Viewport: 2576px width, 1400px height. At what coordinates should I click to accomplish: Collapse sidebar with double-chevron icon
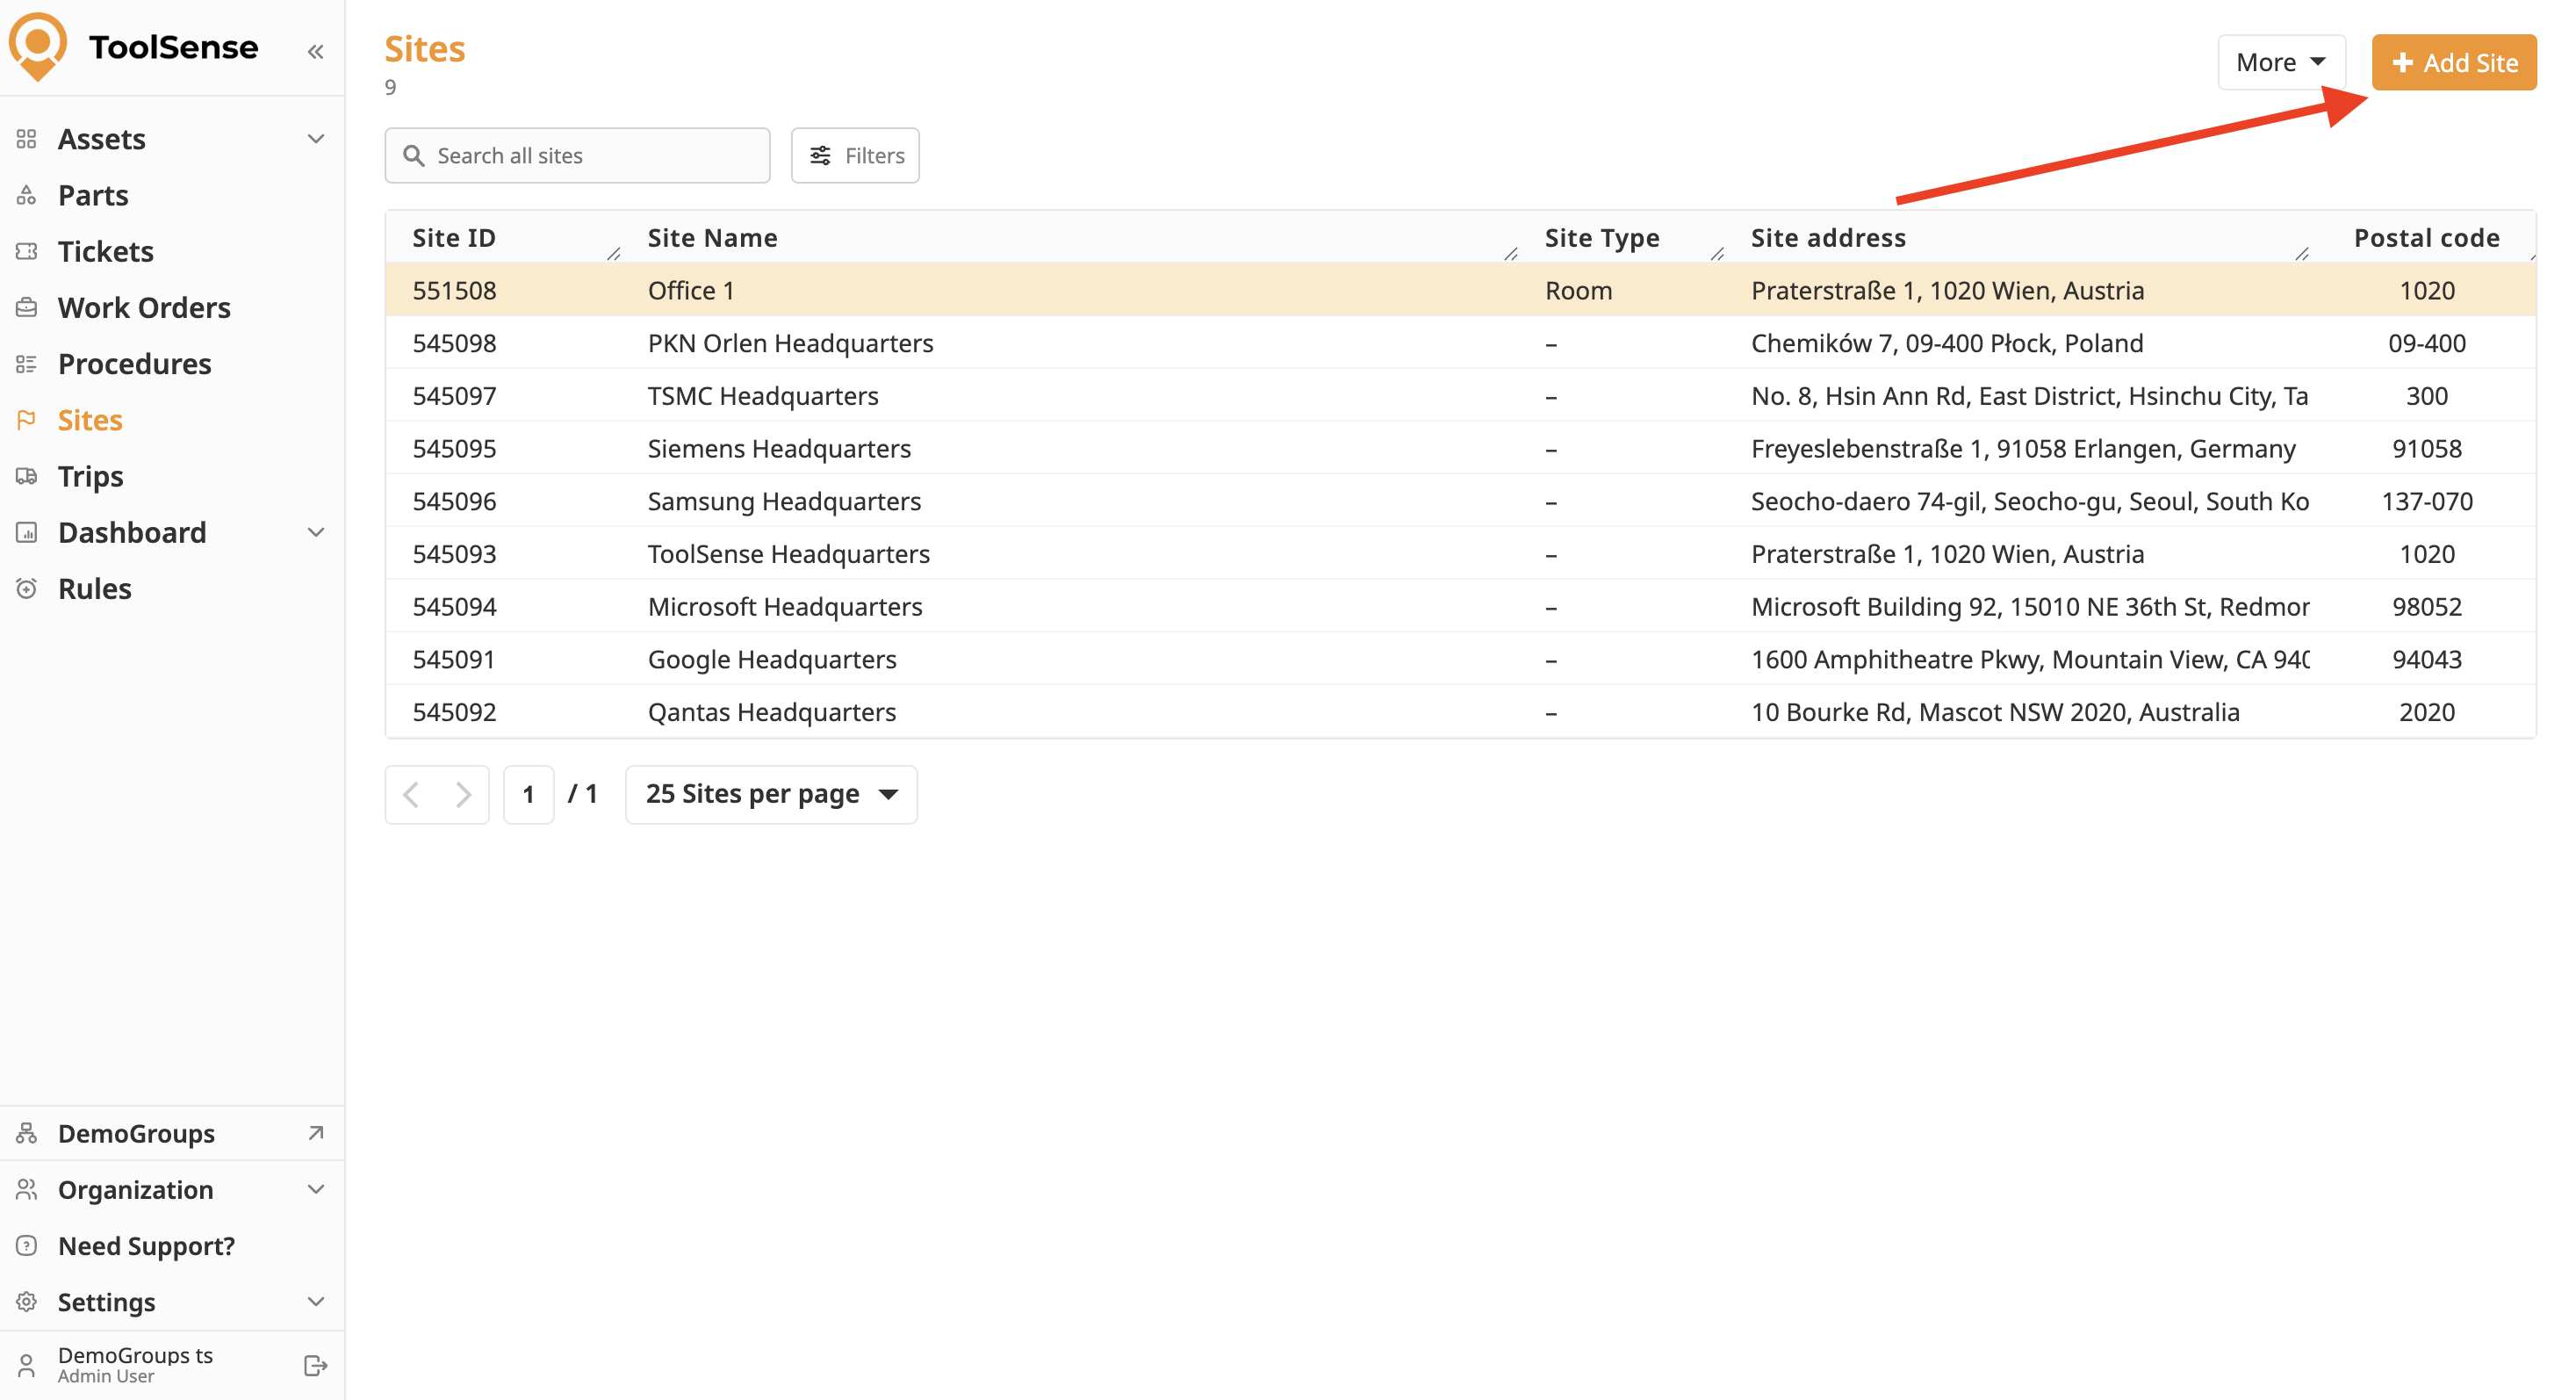316,51
